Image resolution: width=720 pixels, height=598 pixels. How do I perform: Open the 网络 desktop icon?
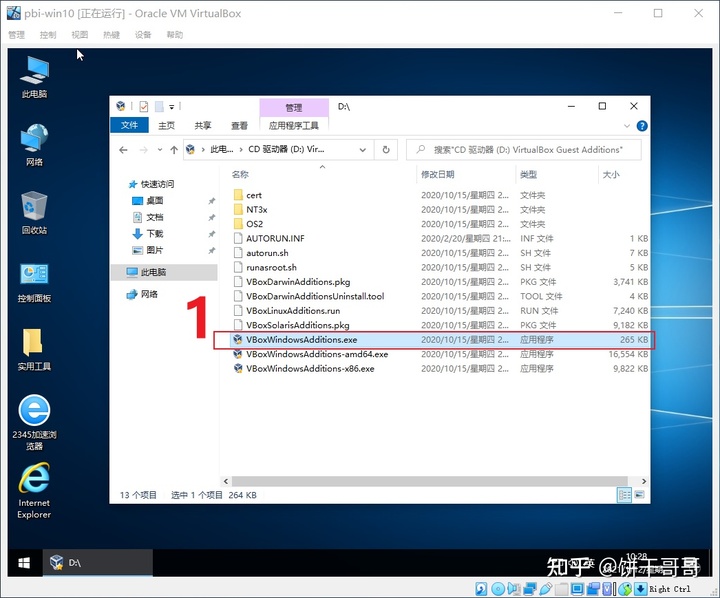coord(34,145)
